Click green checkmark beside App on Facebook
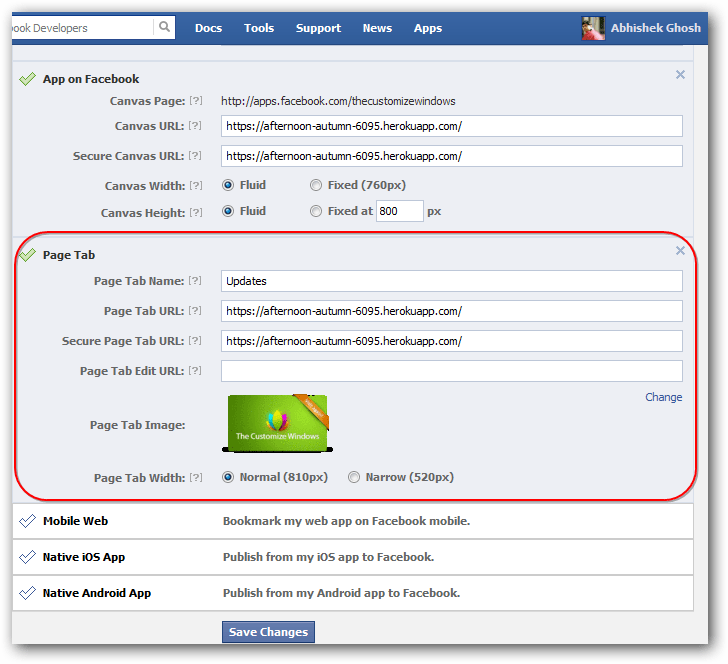The width and height of the screenshot is (728, 664). 27,79
